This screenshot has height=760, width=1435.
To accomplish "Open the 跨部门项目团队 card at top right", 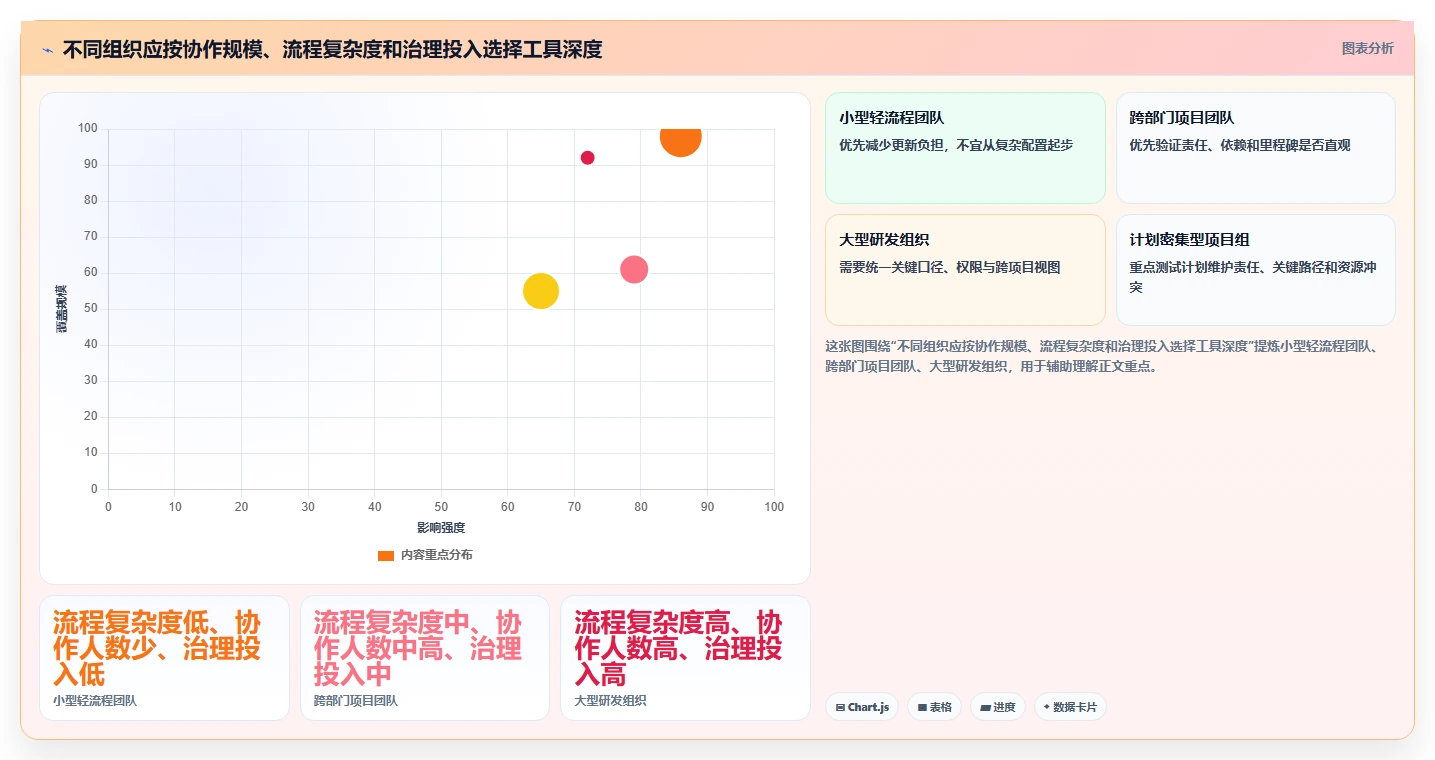I will click(x=1255, y=148).
